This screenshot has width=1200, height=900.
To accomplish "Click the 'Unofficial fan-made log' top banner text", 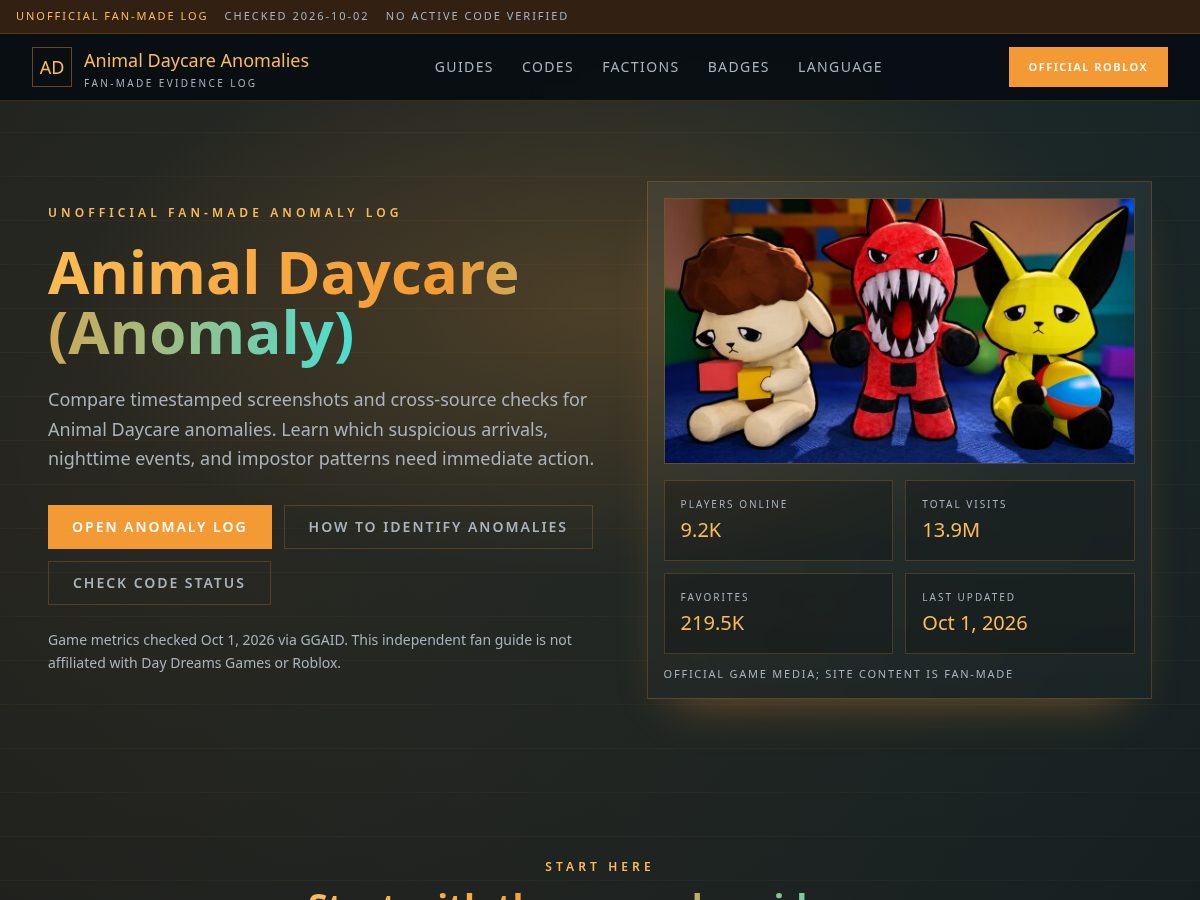I will coord(112,16).
